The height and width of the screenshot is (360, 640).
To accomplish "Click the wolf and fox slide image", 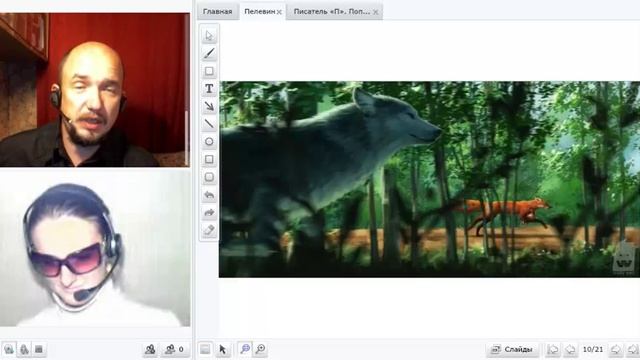I will (x=429, y=179).
